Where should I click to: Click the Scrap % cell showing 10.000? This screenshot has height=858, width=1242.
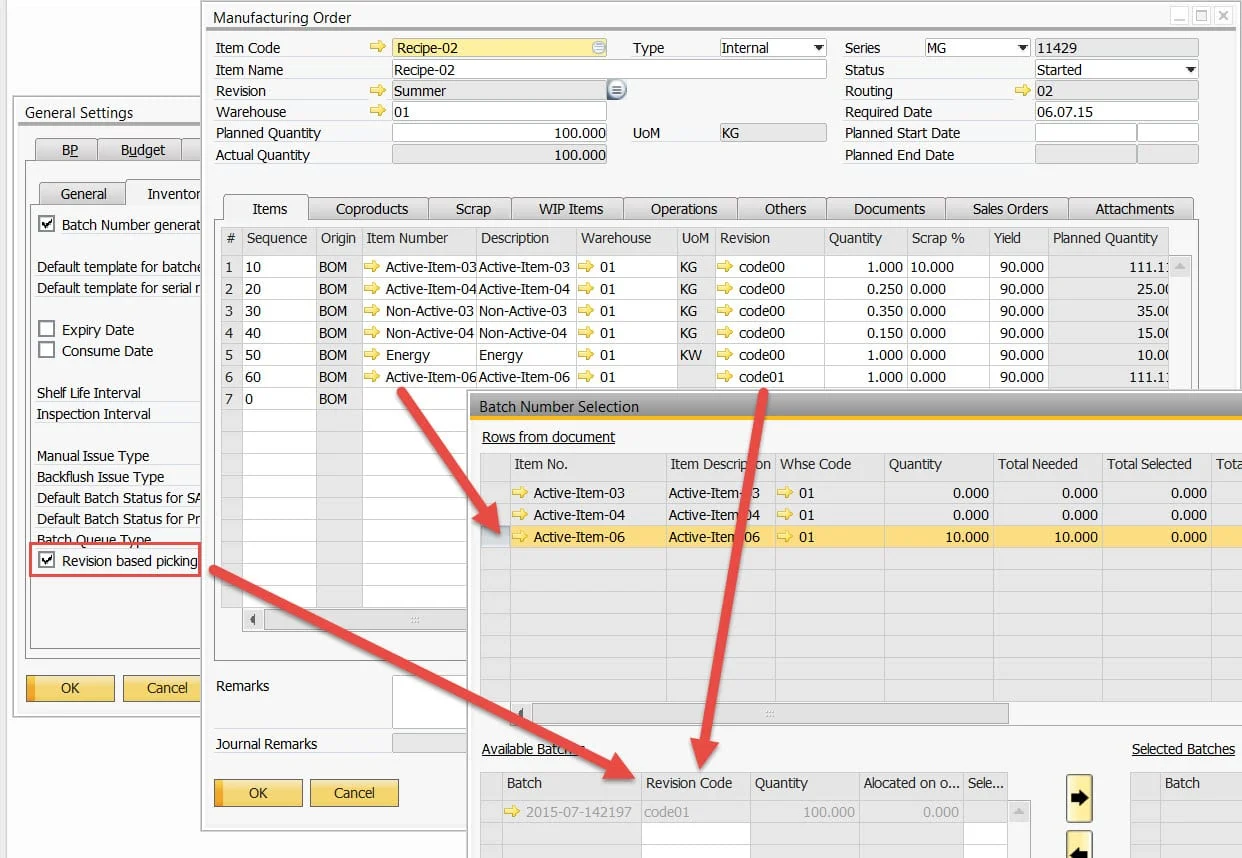click(x=947, y=267)
